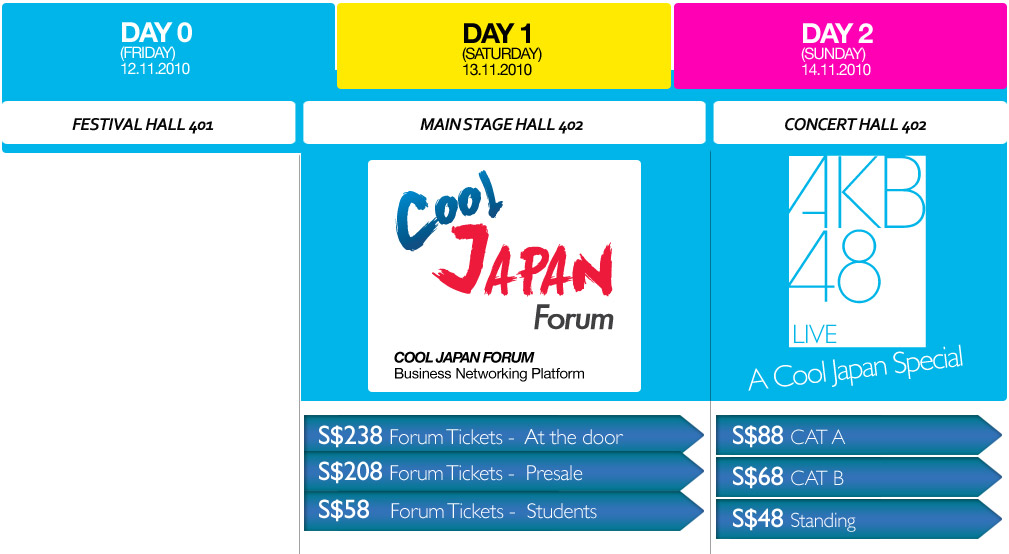
Task: Pick S$58 Forum Tickets Students
Action: click(x=504, y=511)
